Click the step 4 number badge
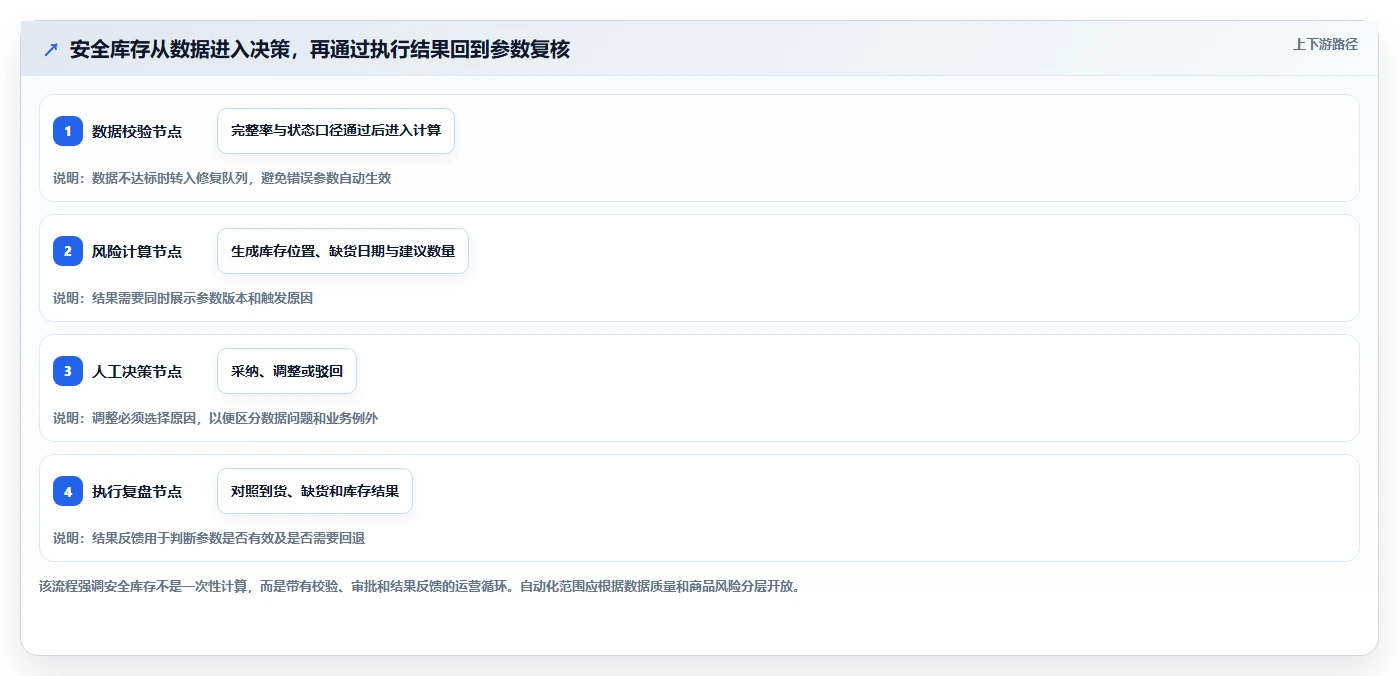 tap(68, 491)
